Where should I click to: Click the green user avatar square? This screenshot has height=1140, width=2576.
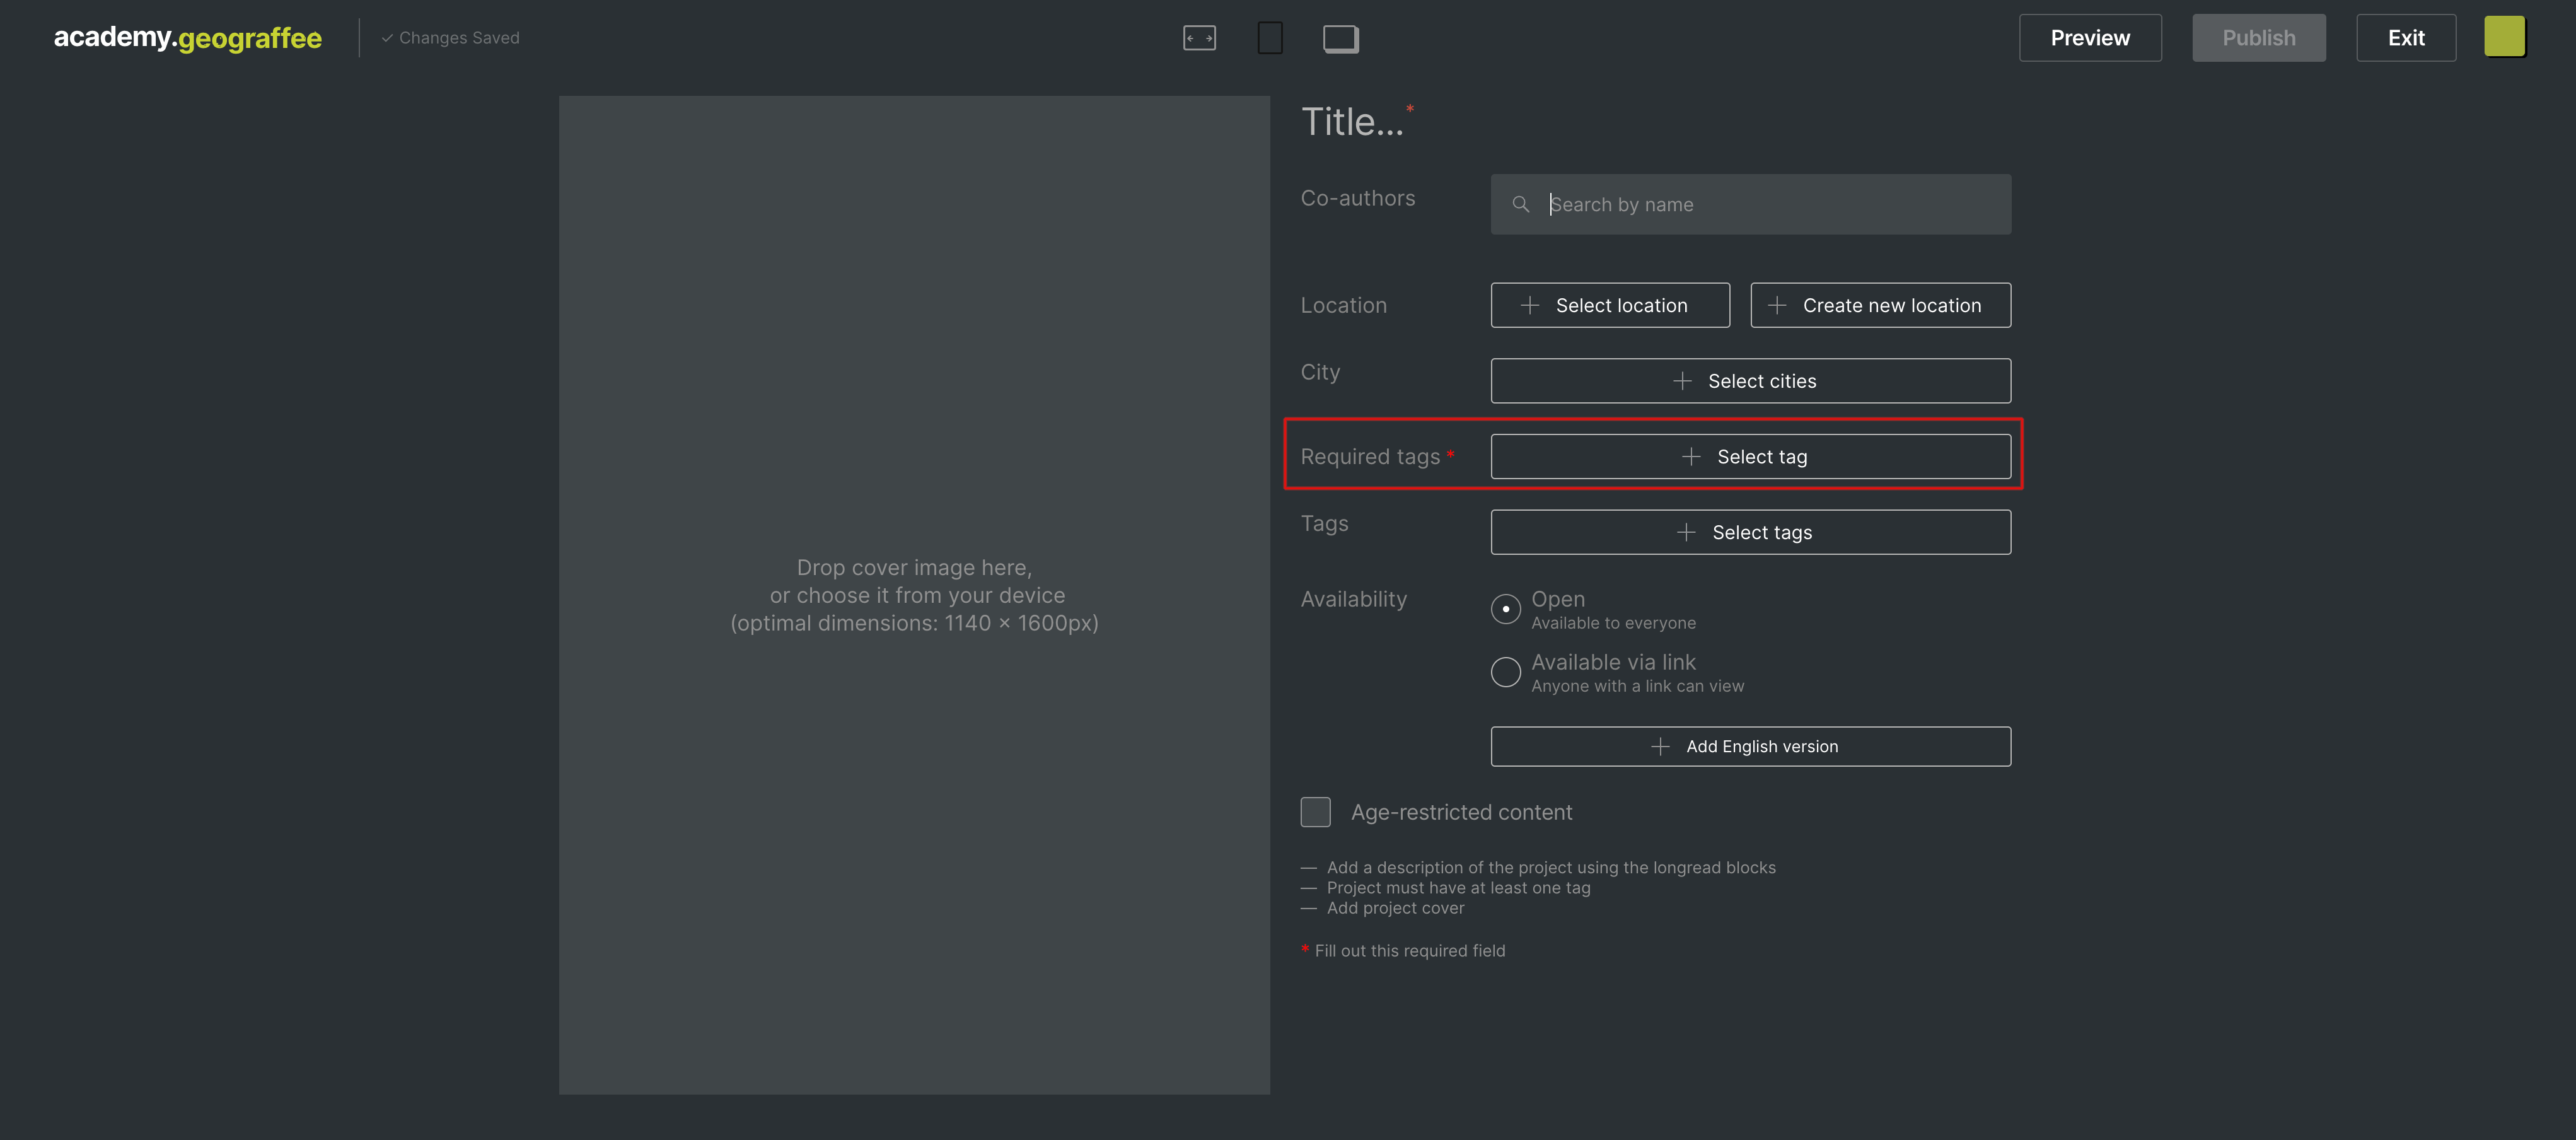tap(2504, 37)
